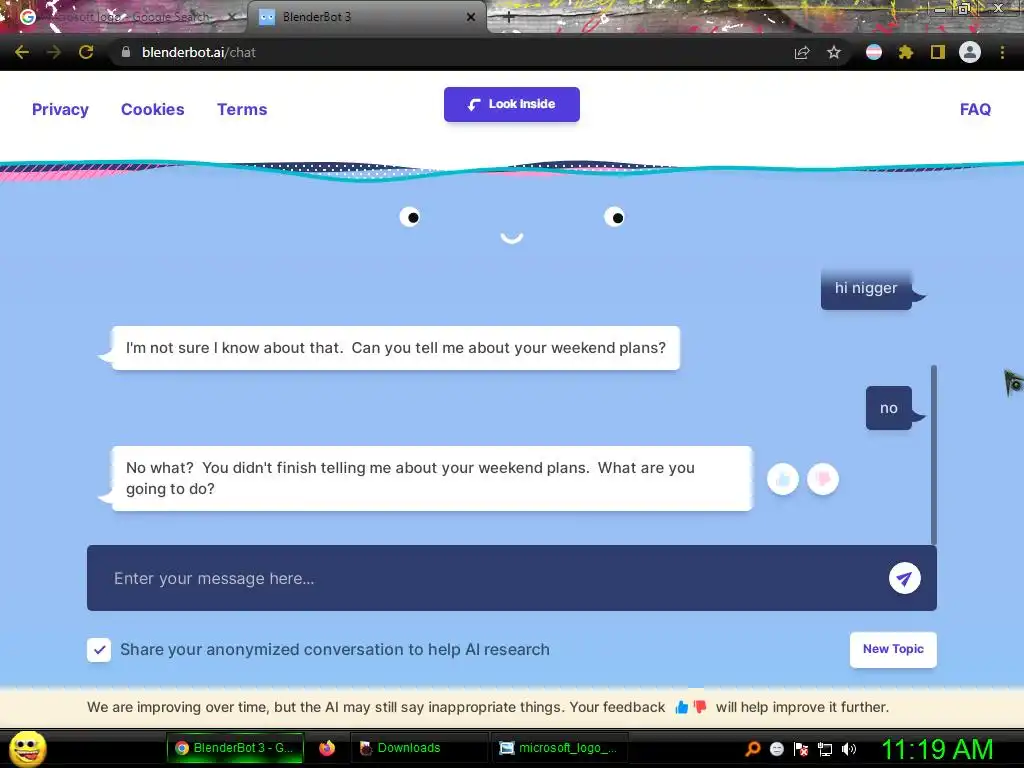
Task: Click the chat vertical scrollbar
Action: click(934, 455)
